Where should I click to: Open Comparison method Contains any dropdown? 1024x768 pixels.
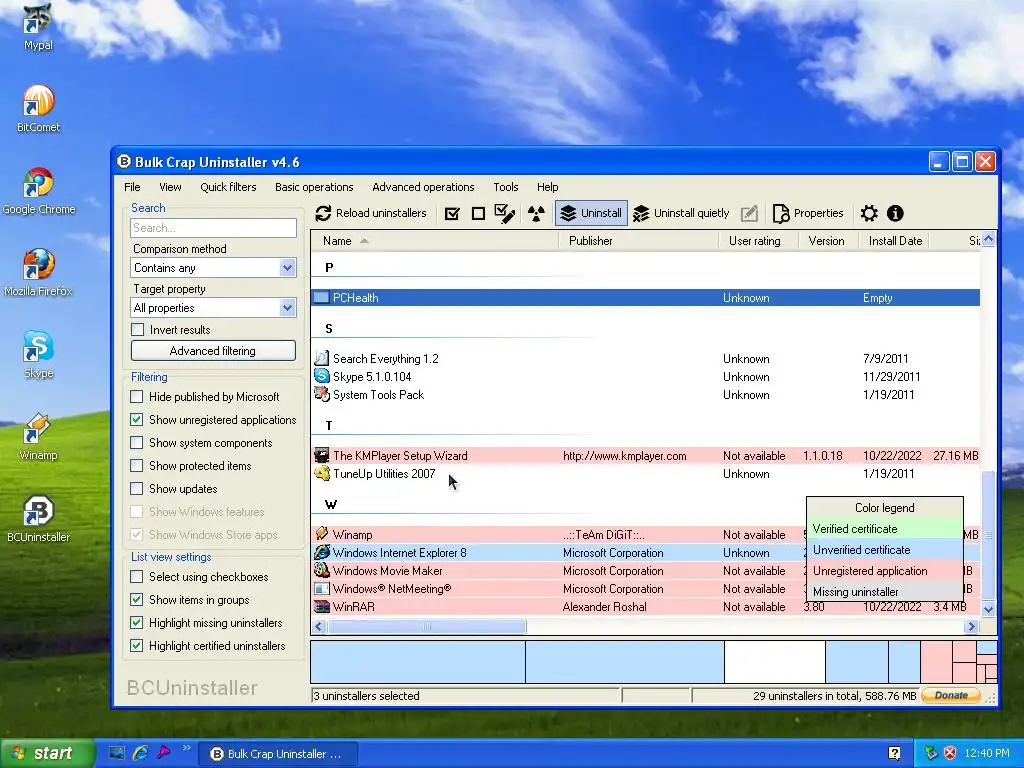click(x=213, y=268)
